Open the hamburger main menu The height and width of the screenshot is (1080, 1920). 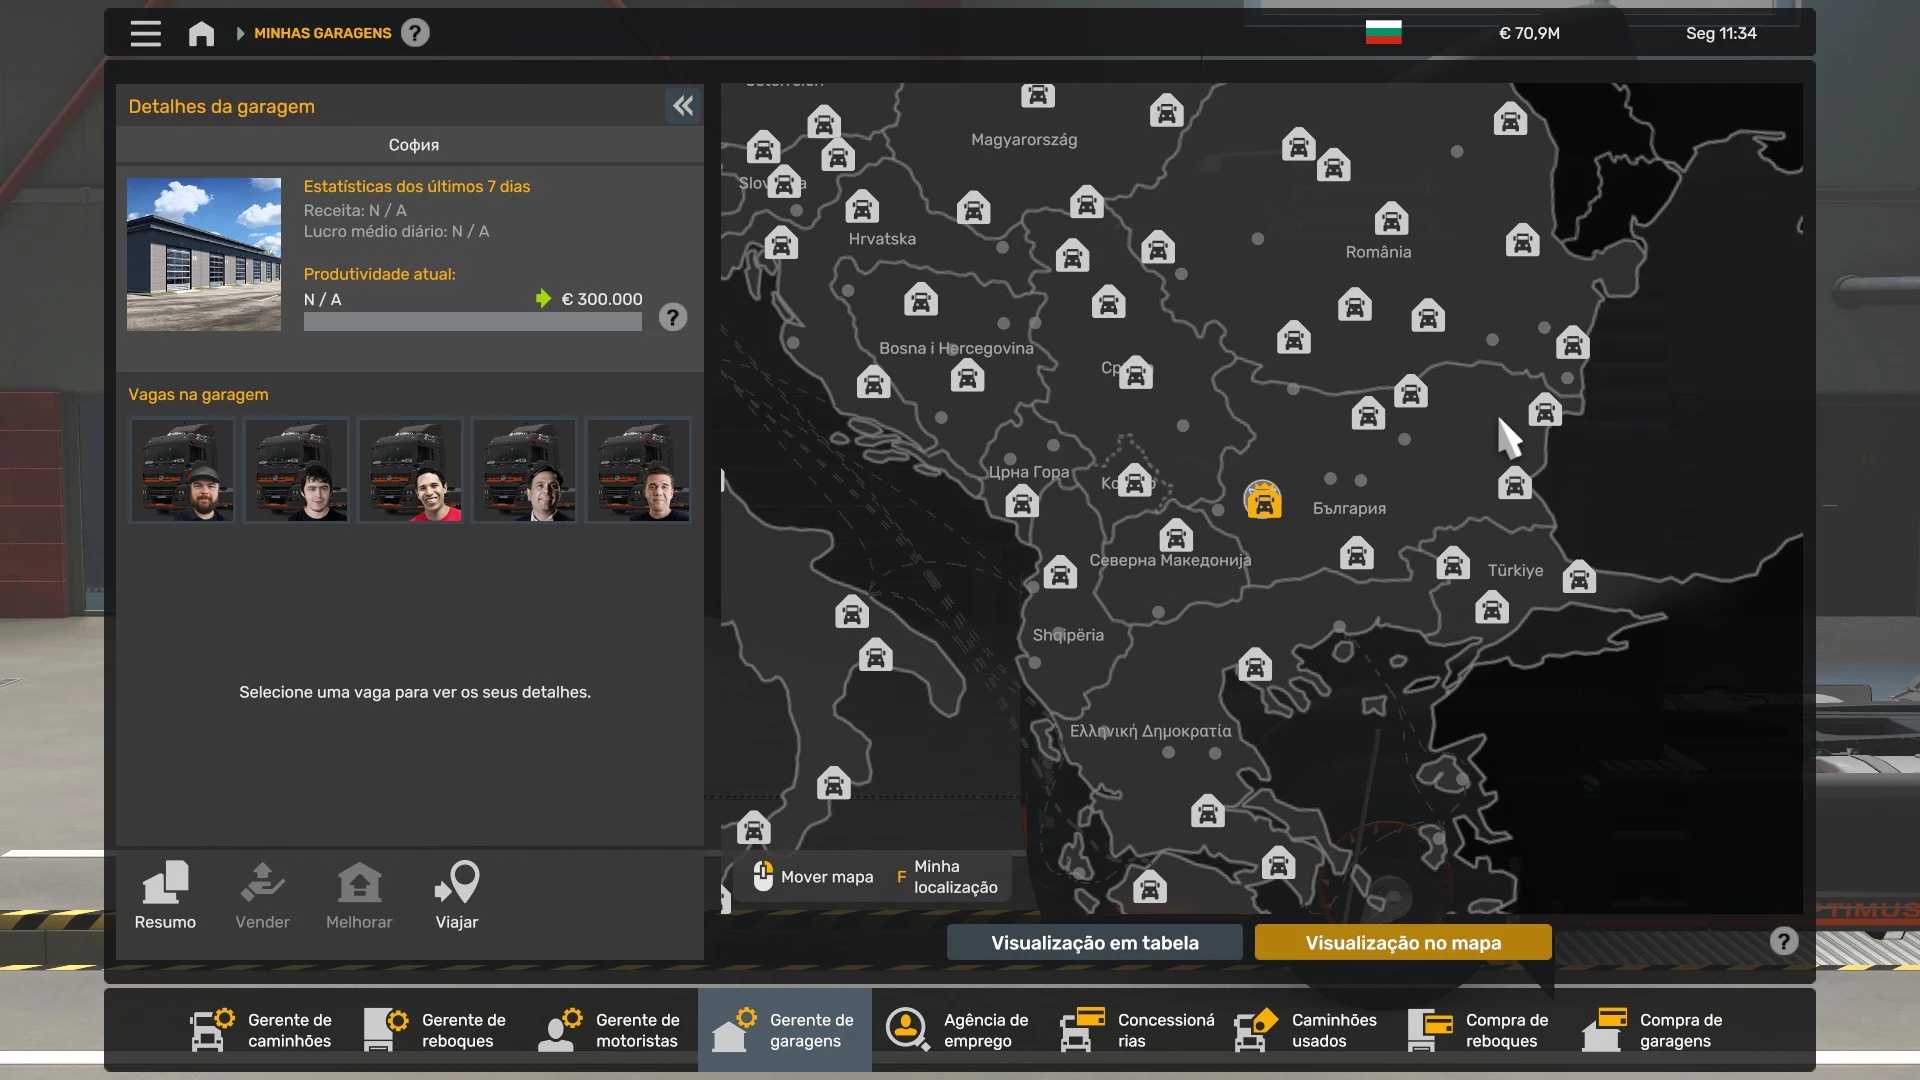coord(145,33)
